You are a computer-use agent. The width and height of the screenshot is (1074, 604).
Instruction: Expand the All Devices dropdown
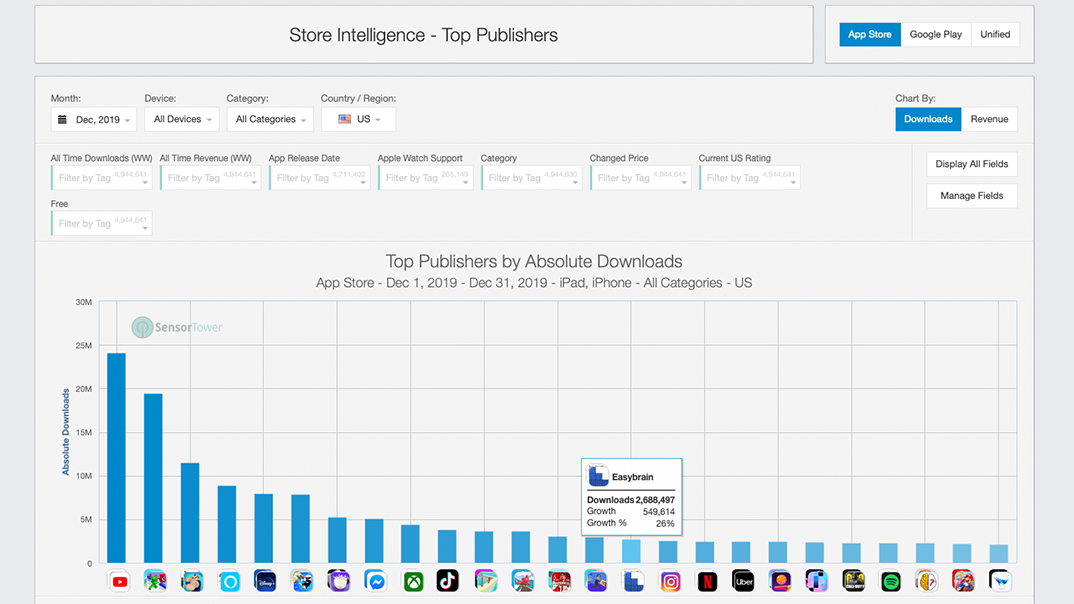click(184, 119)
